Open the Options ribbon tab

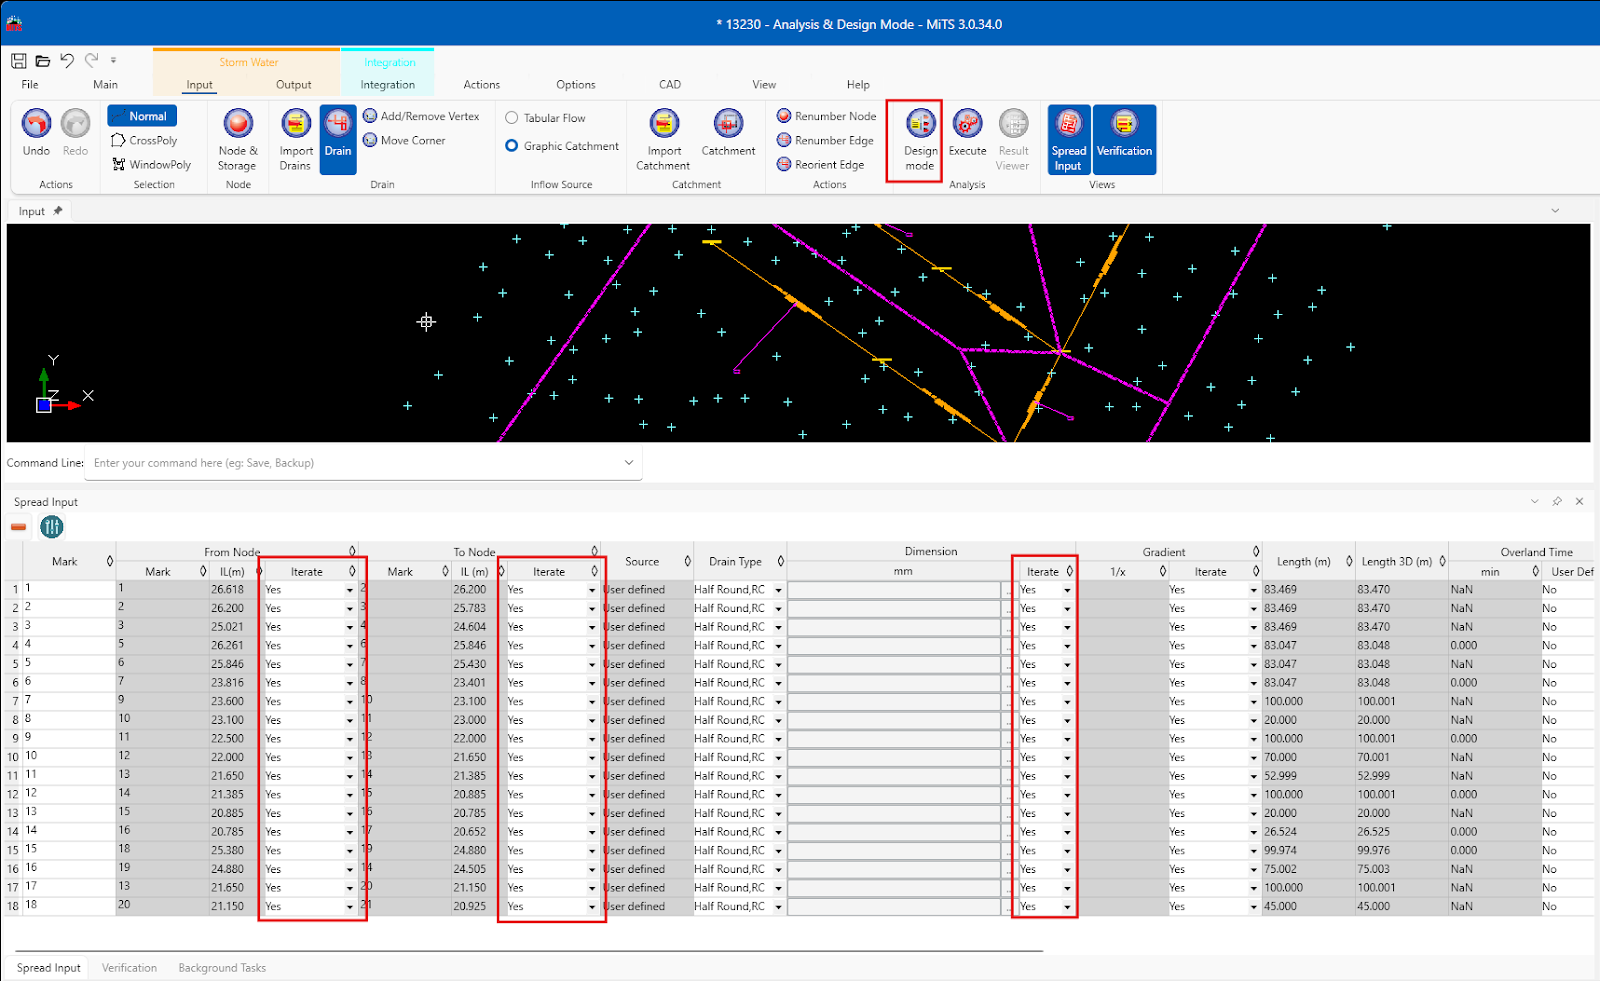tap(575, 85)
